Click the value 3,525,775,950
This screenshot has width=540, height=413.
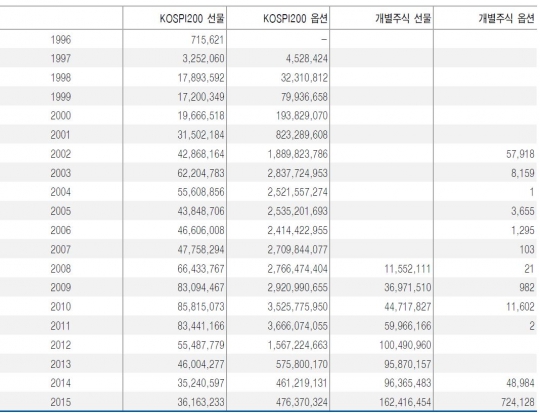click(x=298, y=307)
